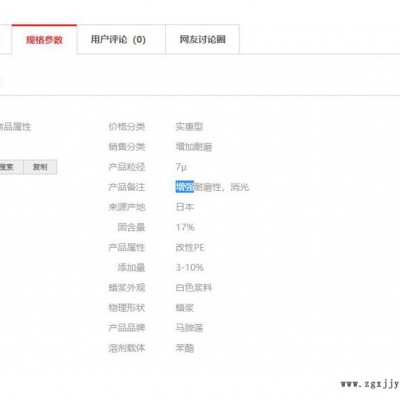
Task: Click the 复制 button
Action: (40, 167)
